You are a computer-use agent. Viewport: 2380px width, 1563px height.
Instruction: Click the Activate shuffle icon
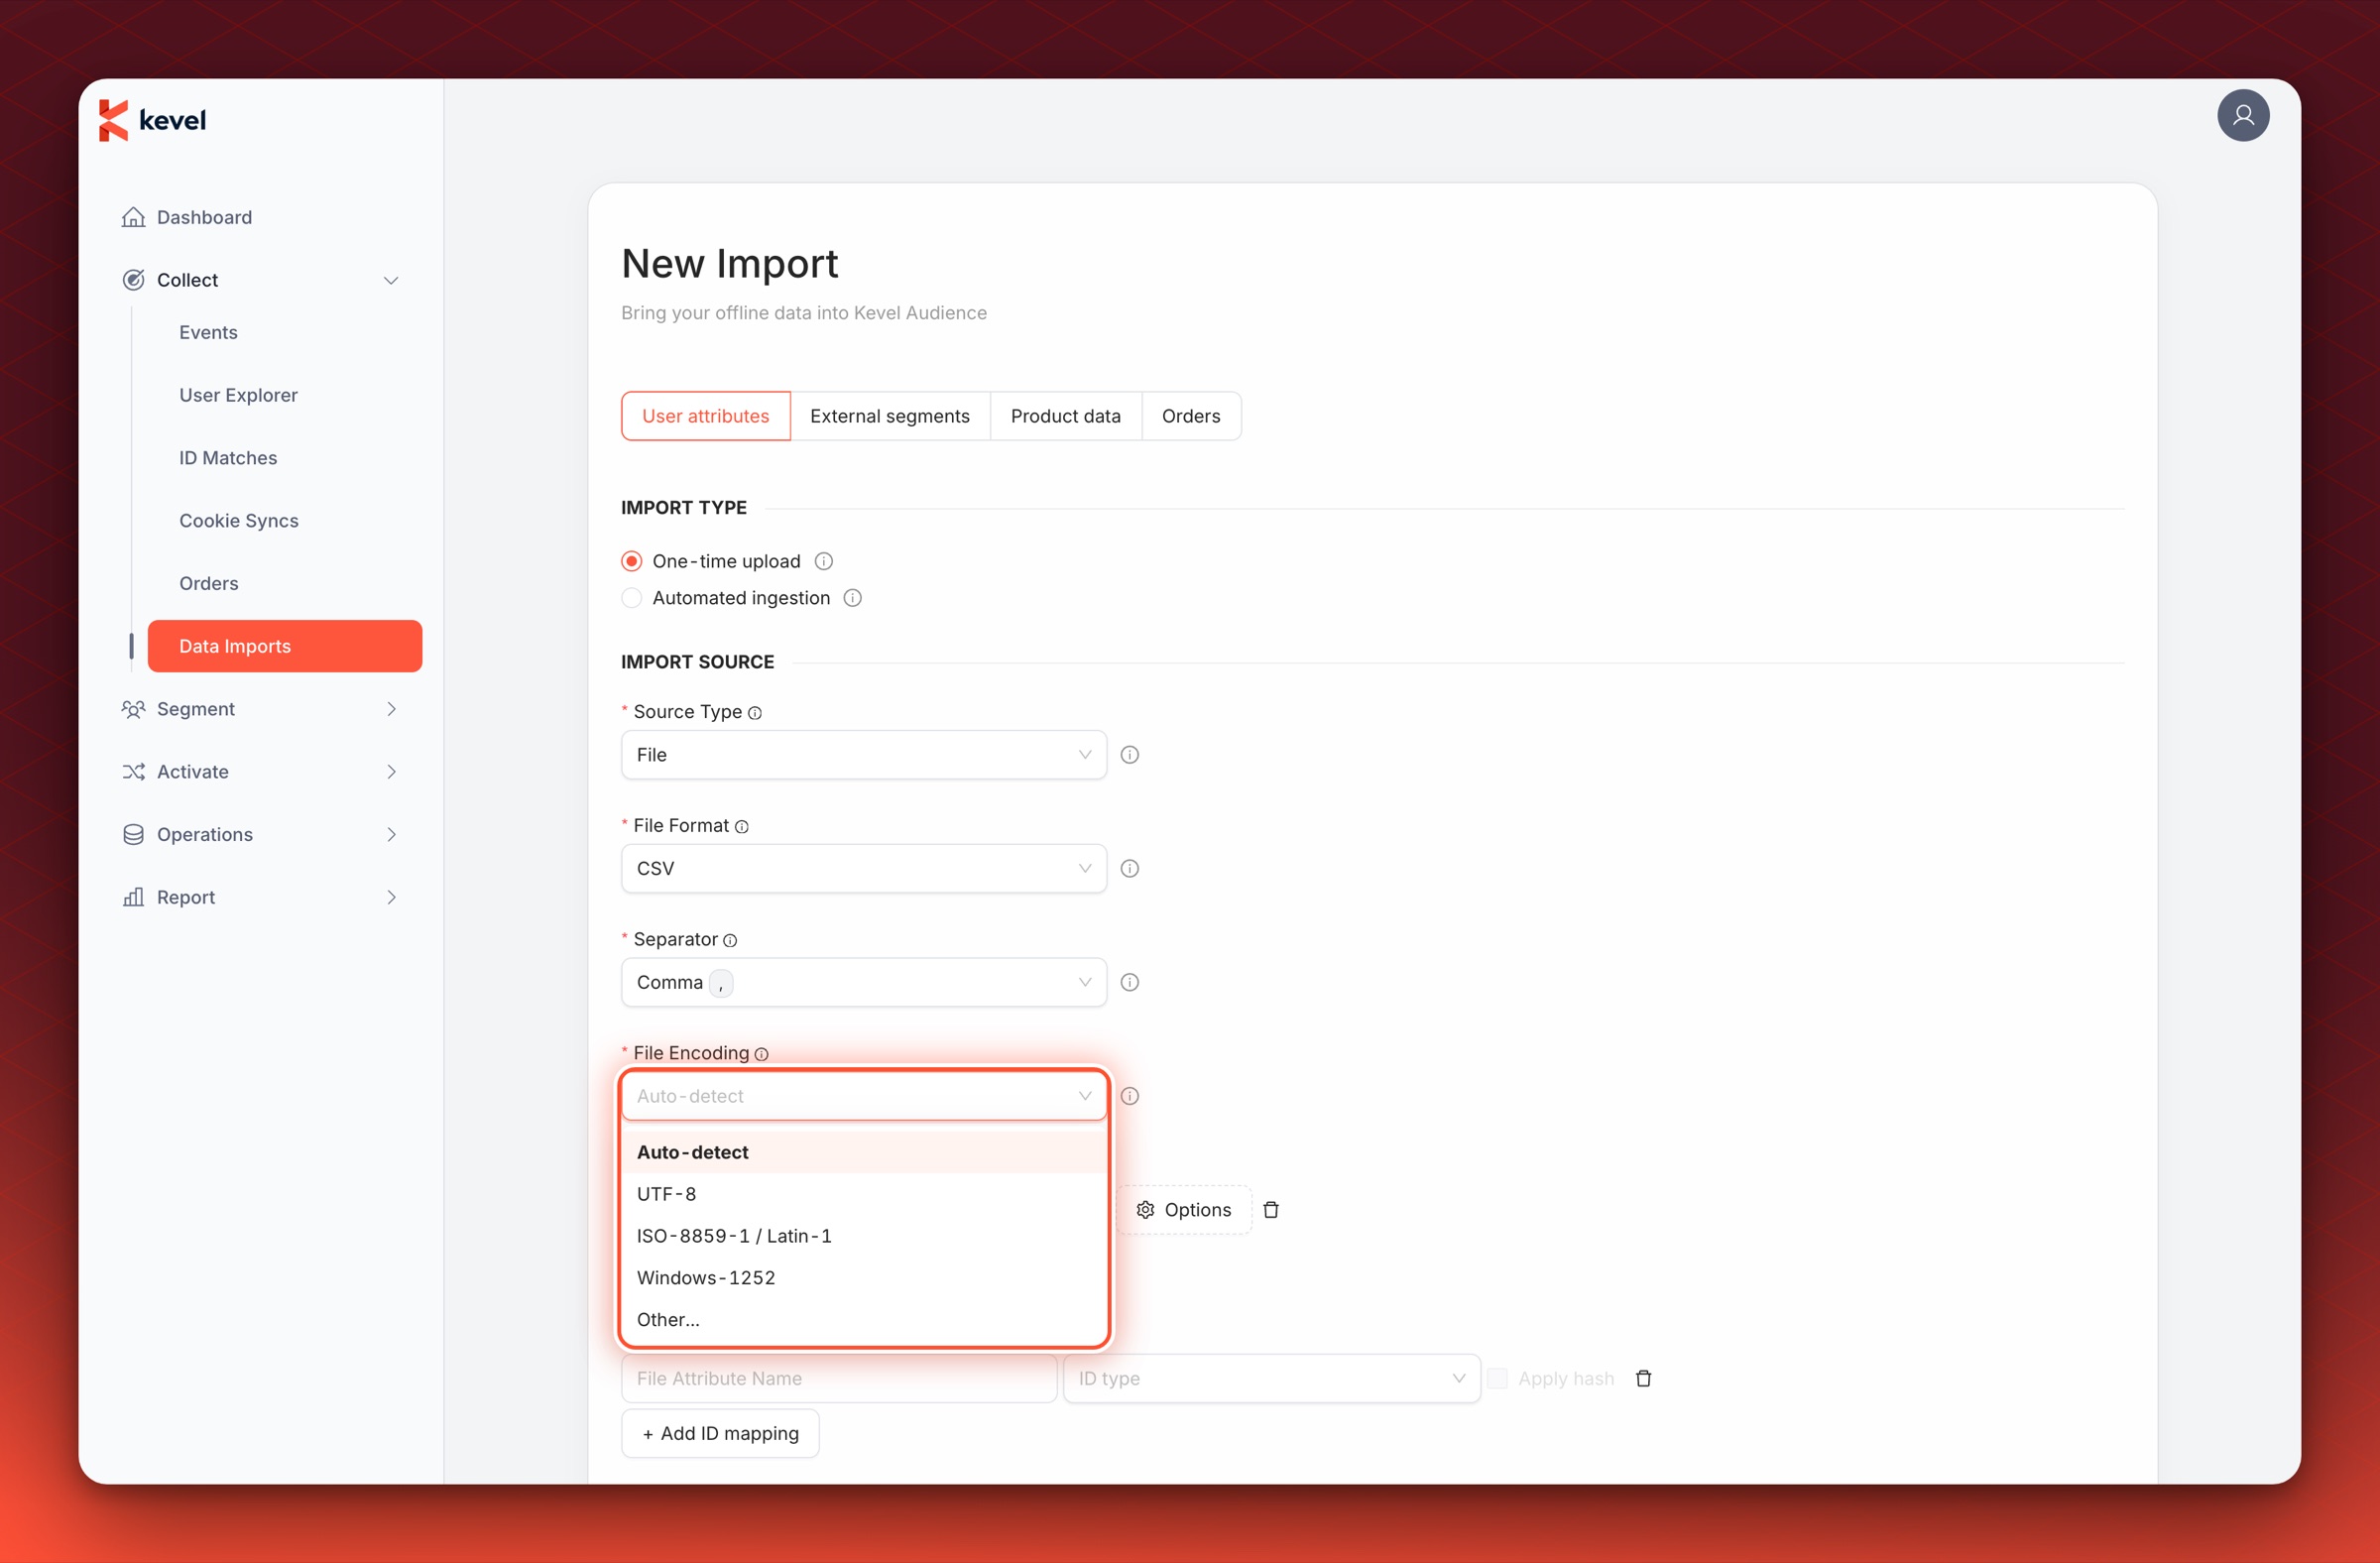point(133,772)
